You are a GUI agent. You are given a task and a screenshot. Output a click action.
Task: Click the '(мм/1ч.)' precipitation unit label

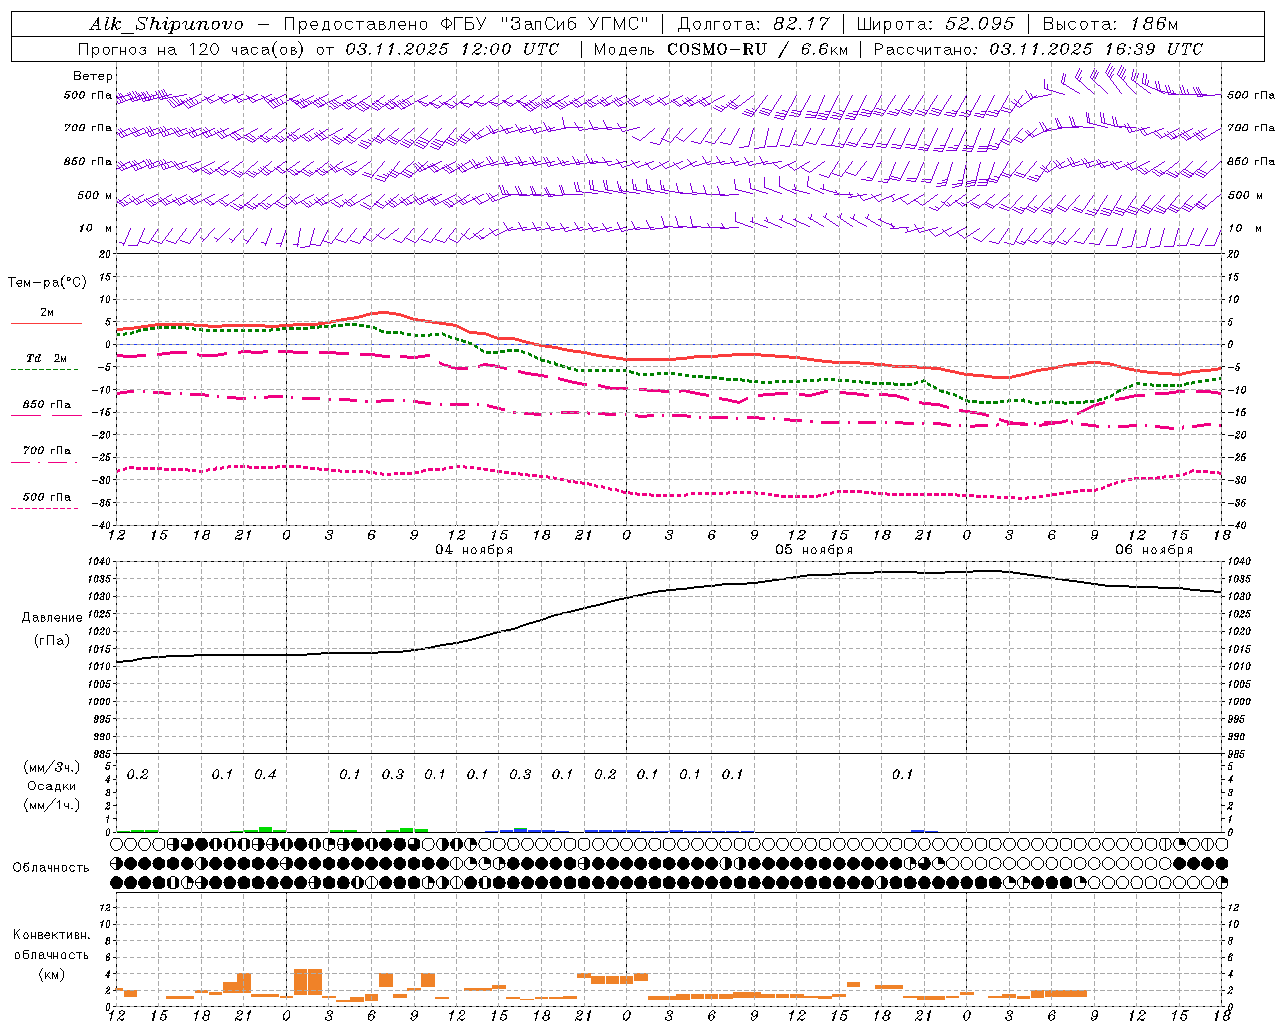(53, 805)
